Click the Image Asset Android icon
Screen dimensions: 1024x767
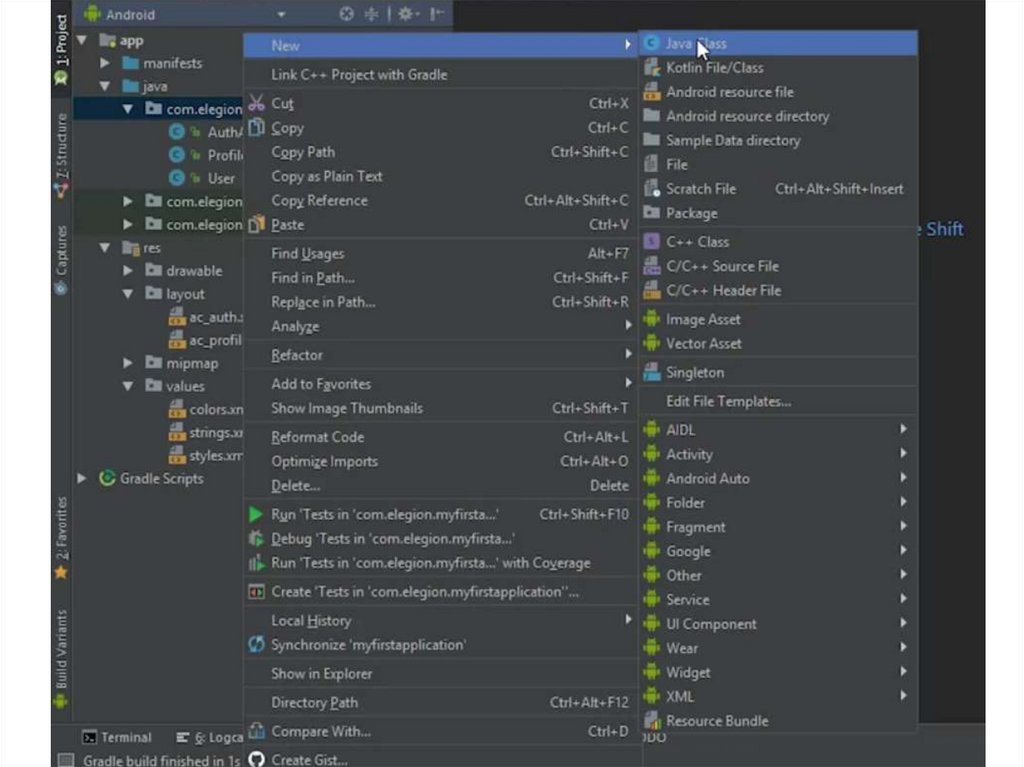point(652,320)
